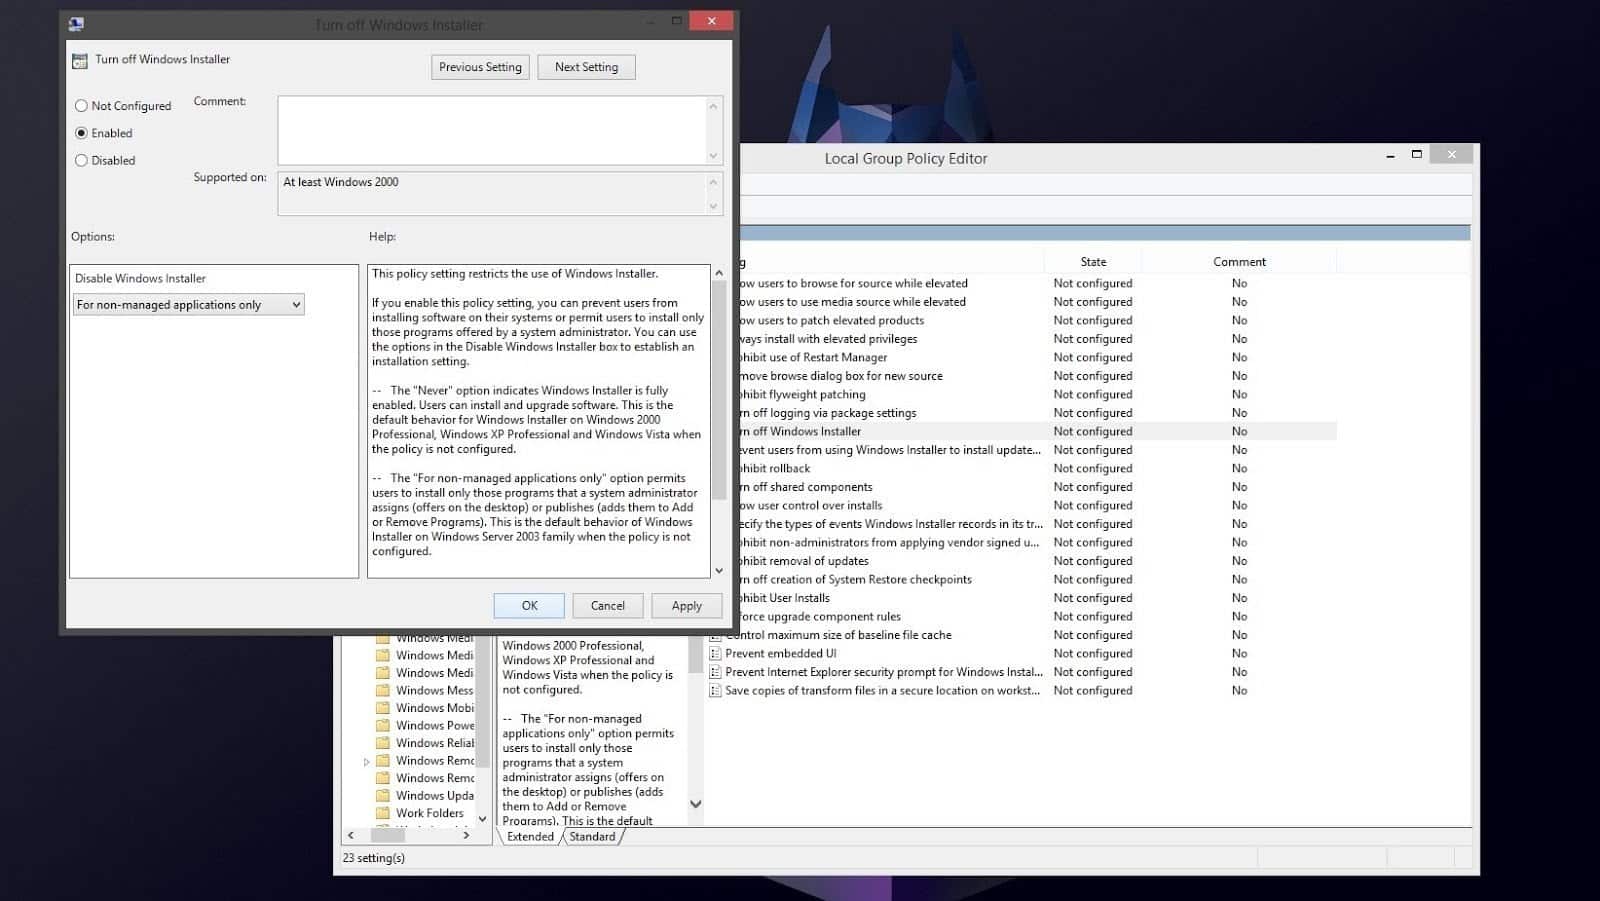The image size is (1600, 901).
Task: Click Apply to save the policy
Action: coord(686,606)
